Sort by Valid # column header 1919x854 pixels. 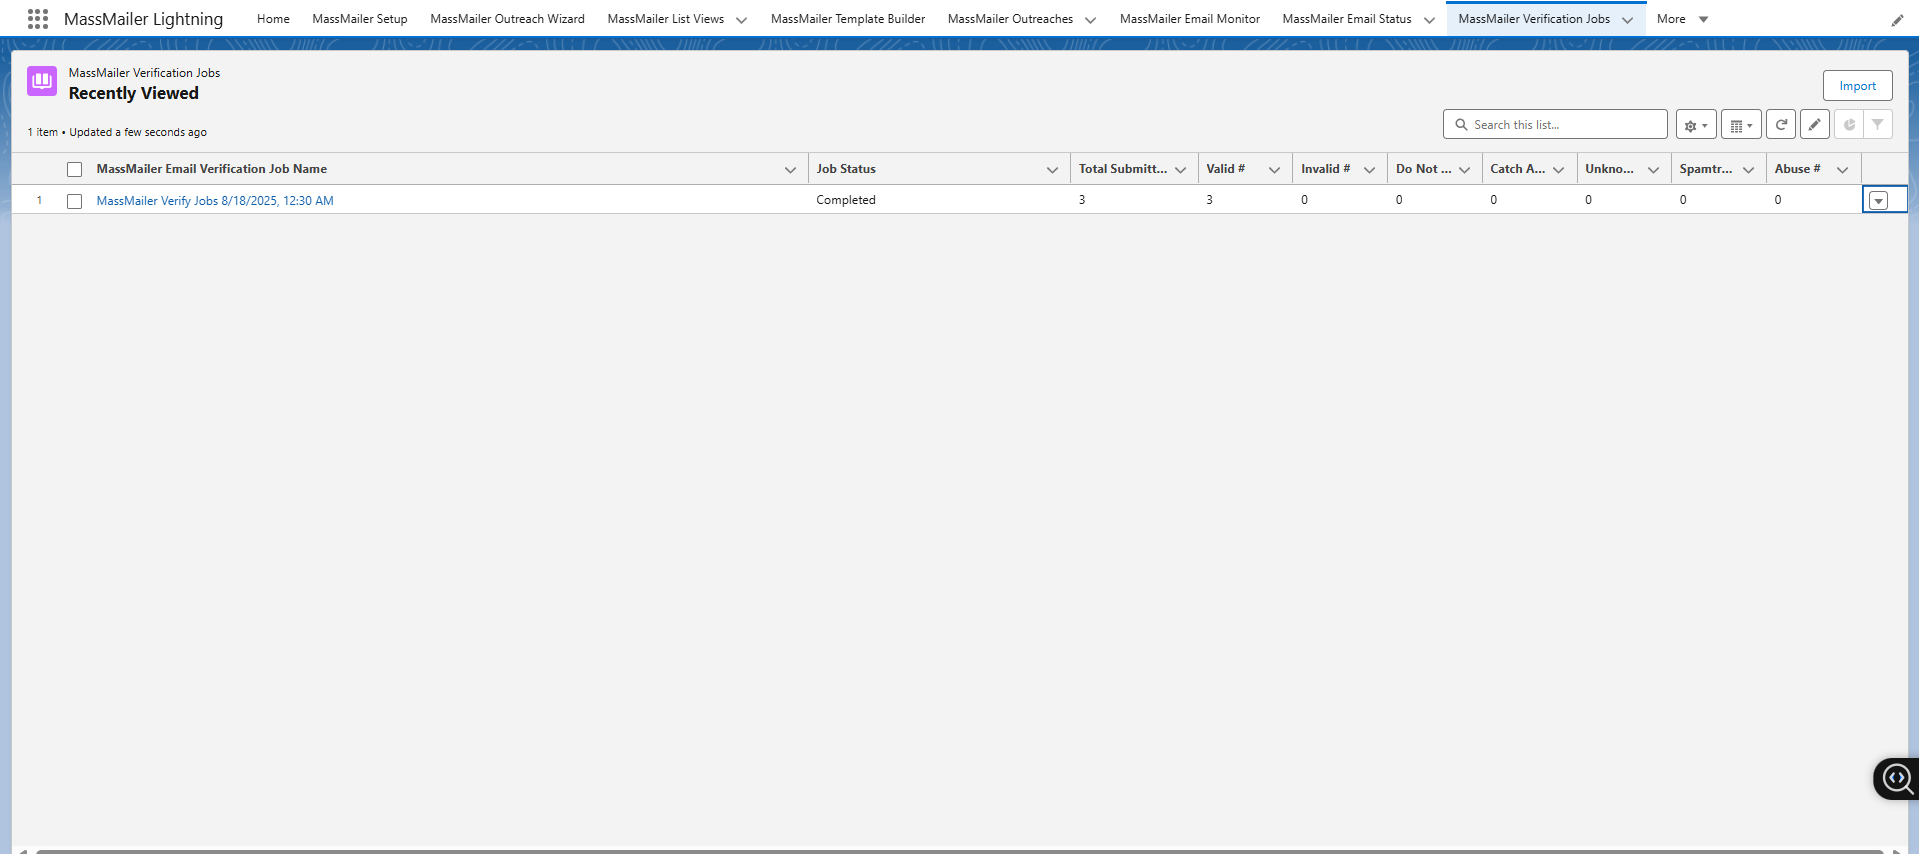pyautogui.click(x=1226, y=169)
